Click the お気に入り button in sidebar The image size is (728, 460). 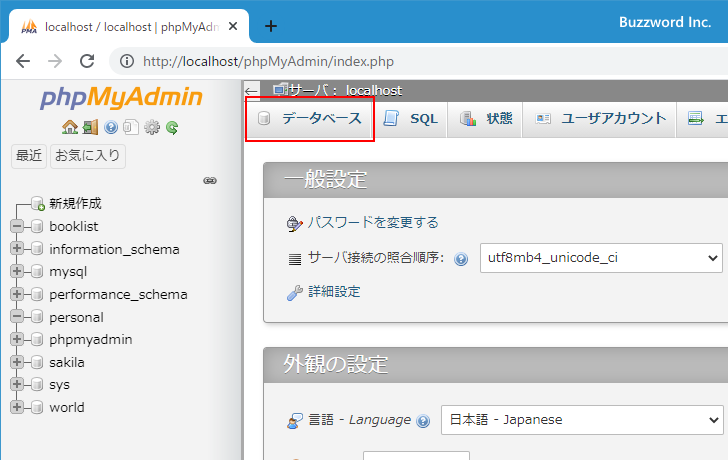click(88, 156)
